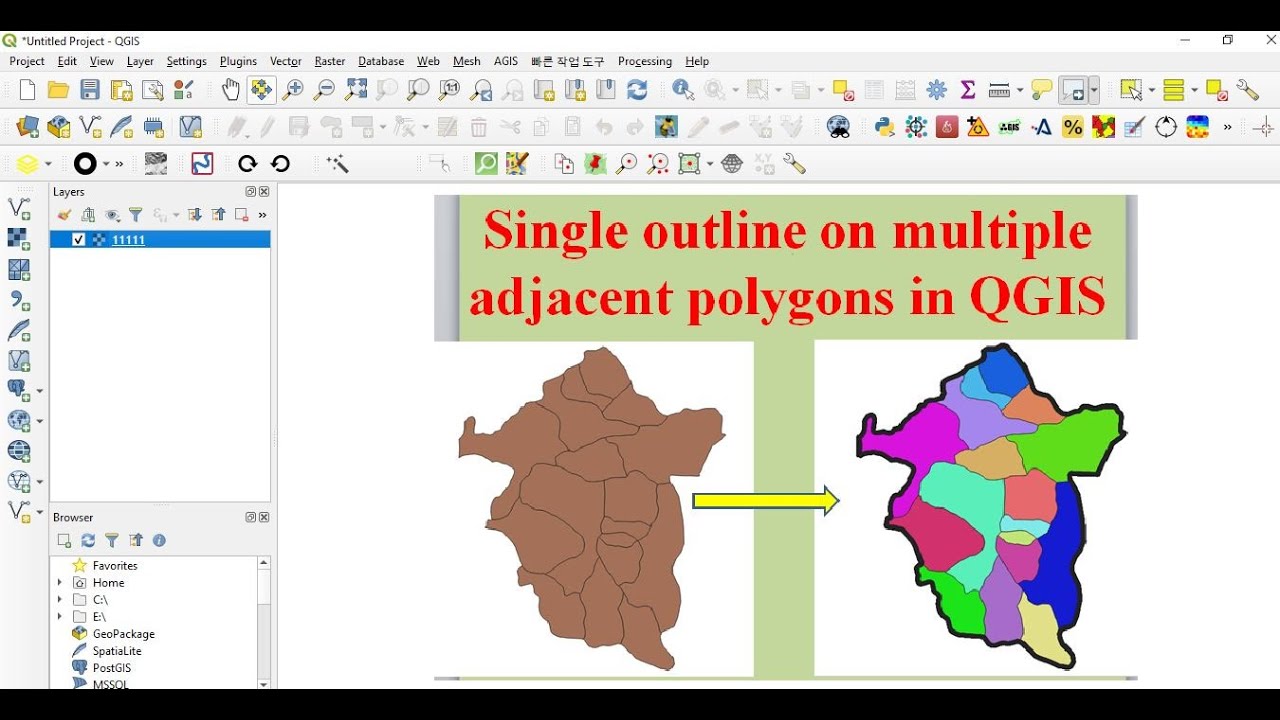Open the black ring shape dropdown
This screenshot has height=720, width=1280.
(105, 164)
